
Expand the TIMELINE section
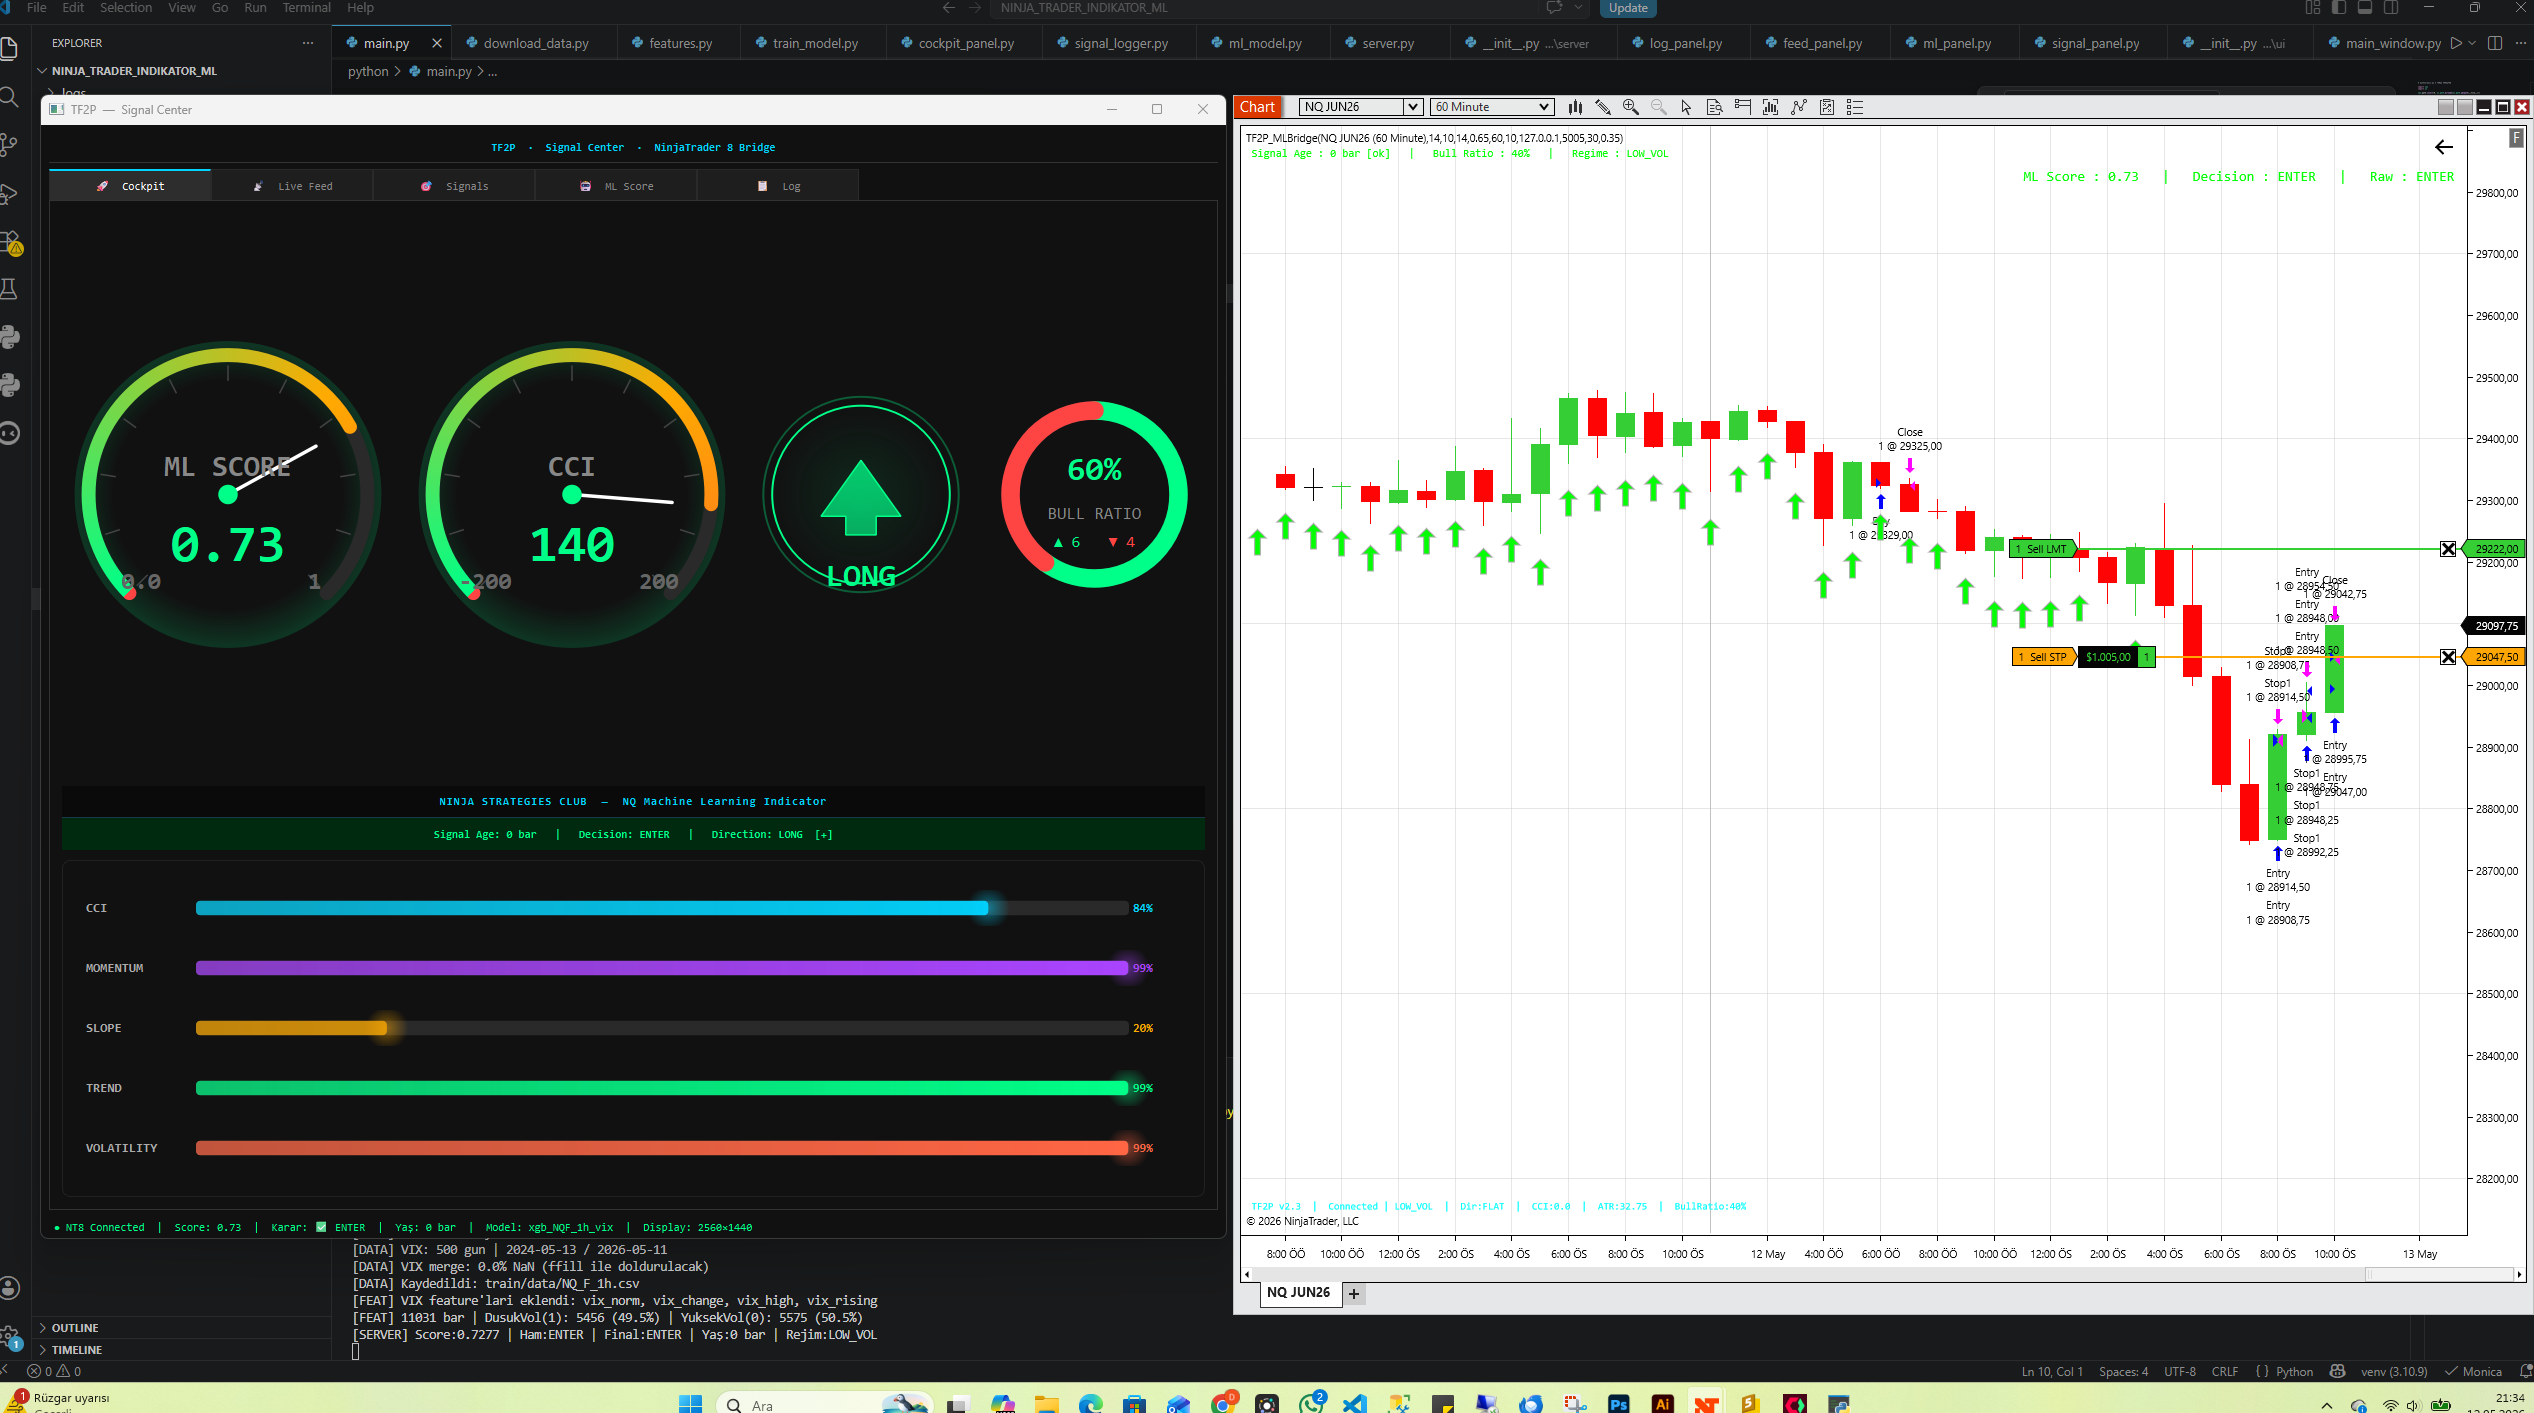pos(77,1350)
